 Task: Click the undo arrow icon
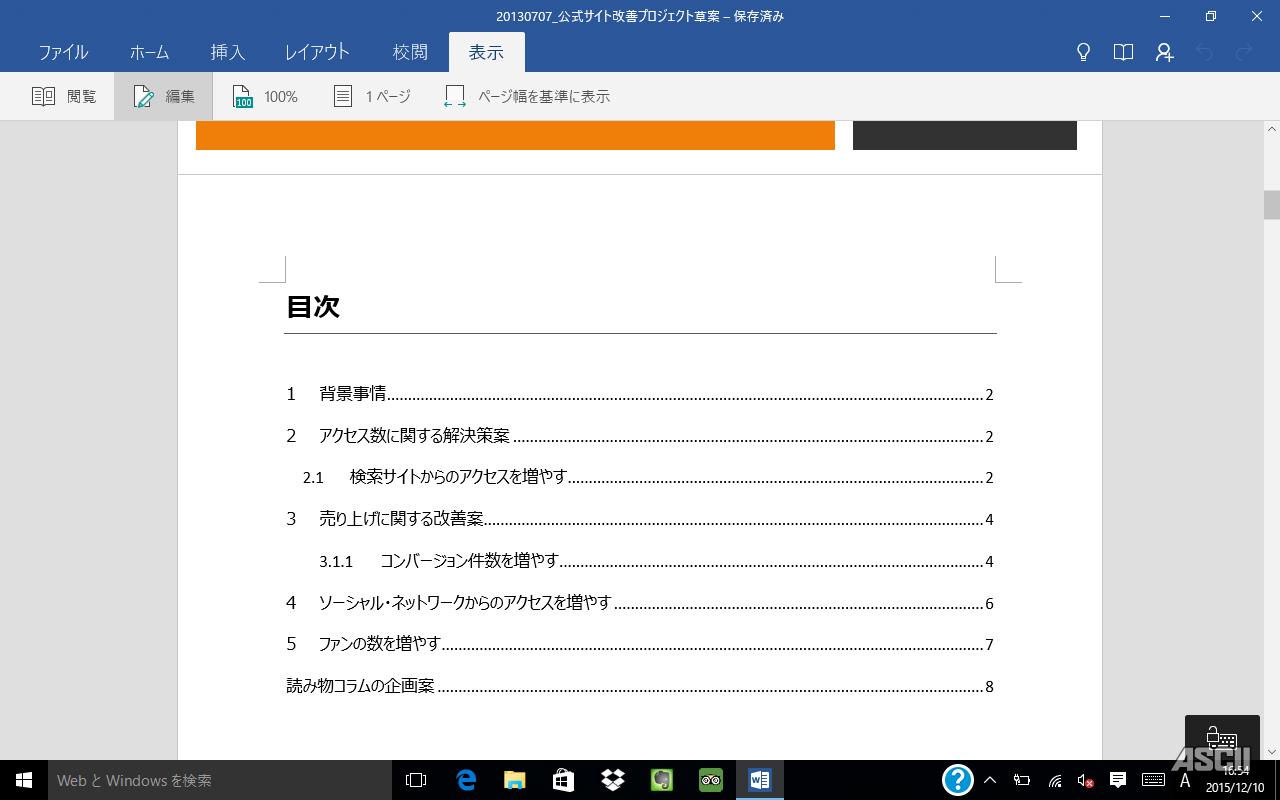tap(1204, 52)
